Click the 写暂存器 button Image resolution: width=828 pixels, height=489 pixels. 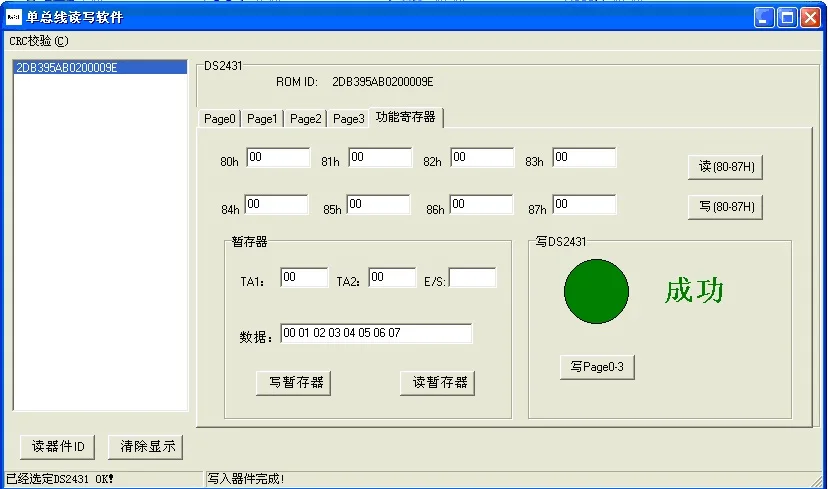(x=294, y=382)
